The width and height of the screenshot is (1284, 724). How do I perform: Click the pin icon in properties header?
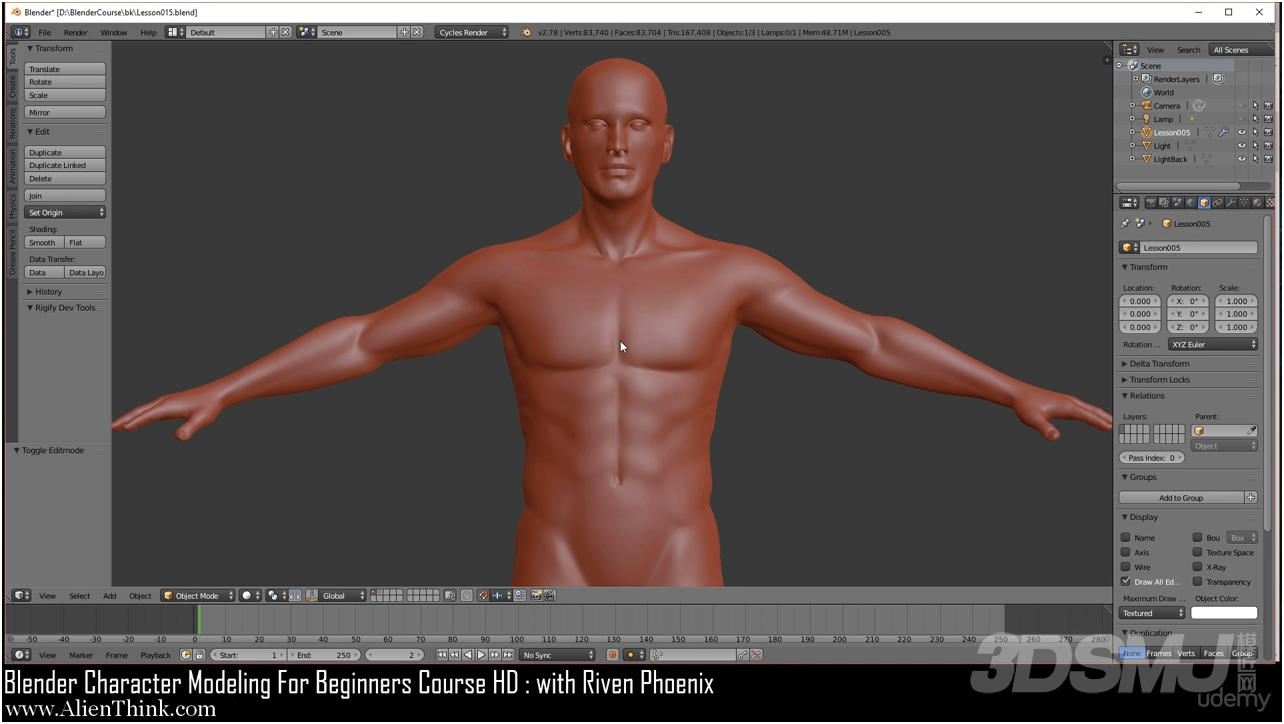point(1125,224)
